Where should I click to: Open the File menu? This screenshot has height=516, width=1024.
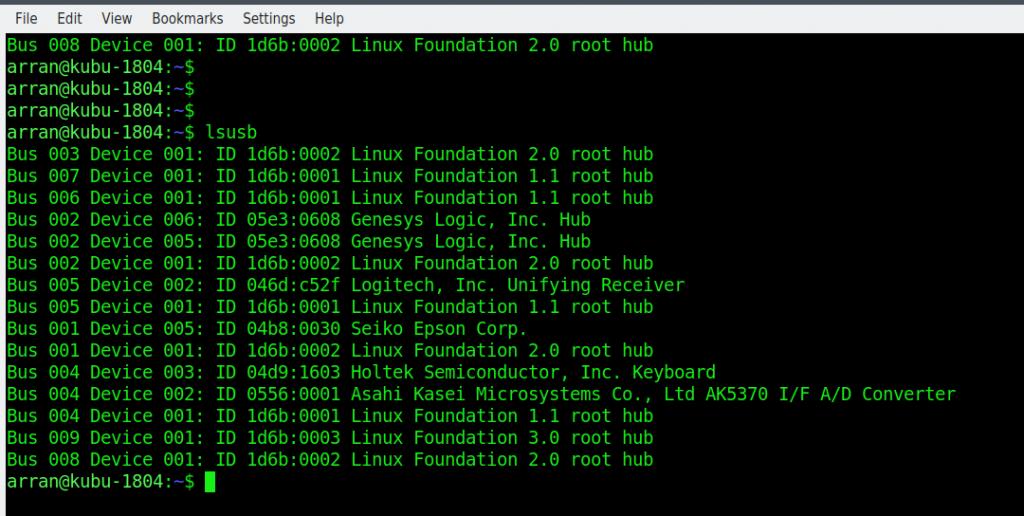click(x=26, y=18)
